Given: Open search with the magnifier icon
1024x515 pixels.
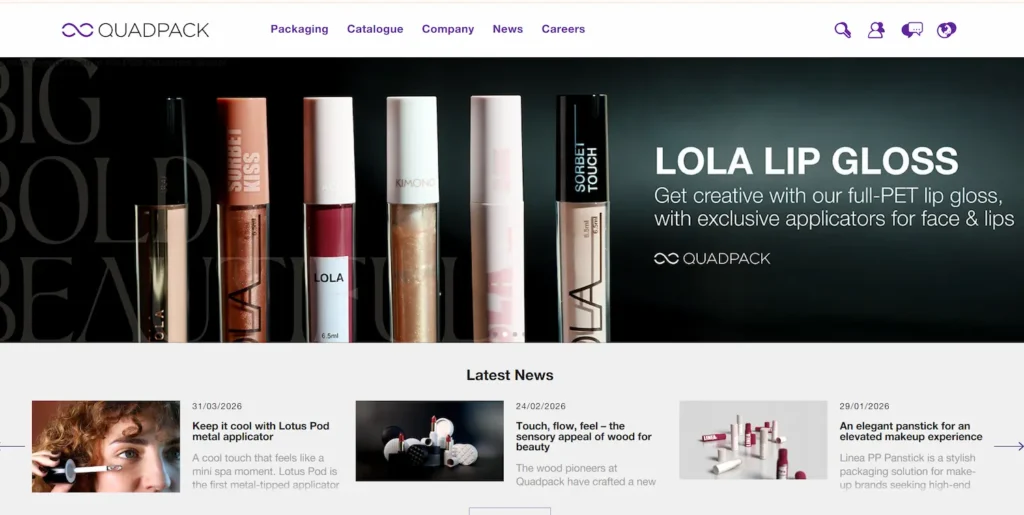Looking at the screenshot, I should point(842,30).
